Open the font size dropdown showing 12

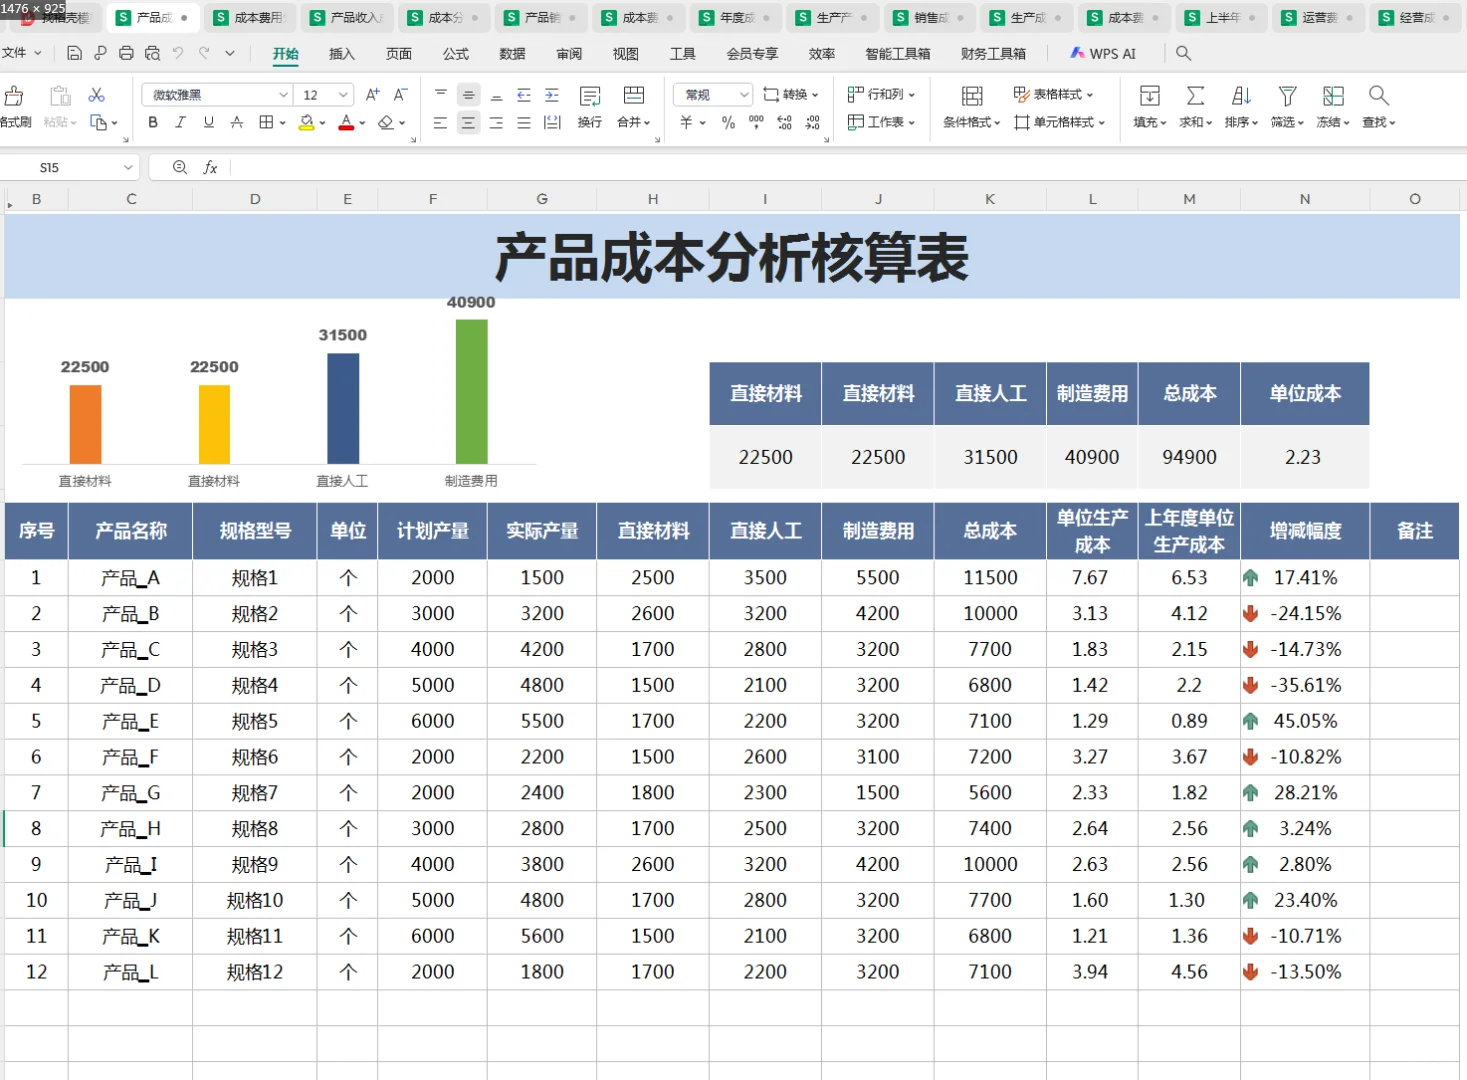pyautogui.click(x=343, y=95)
